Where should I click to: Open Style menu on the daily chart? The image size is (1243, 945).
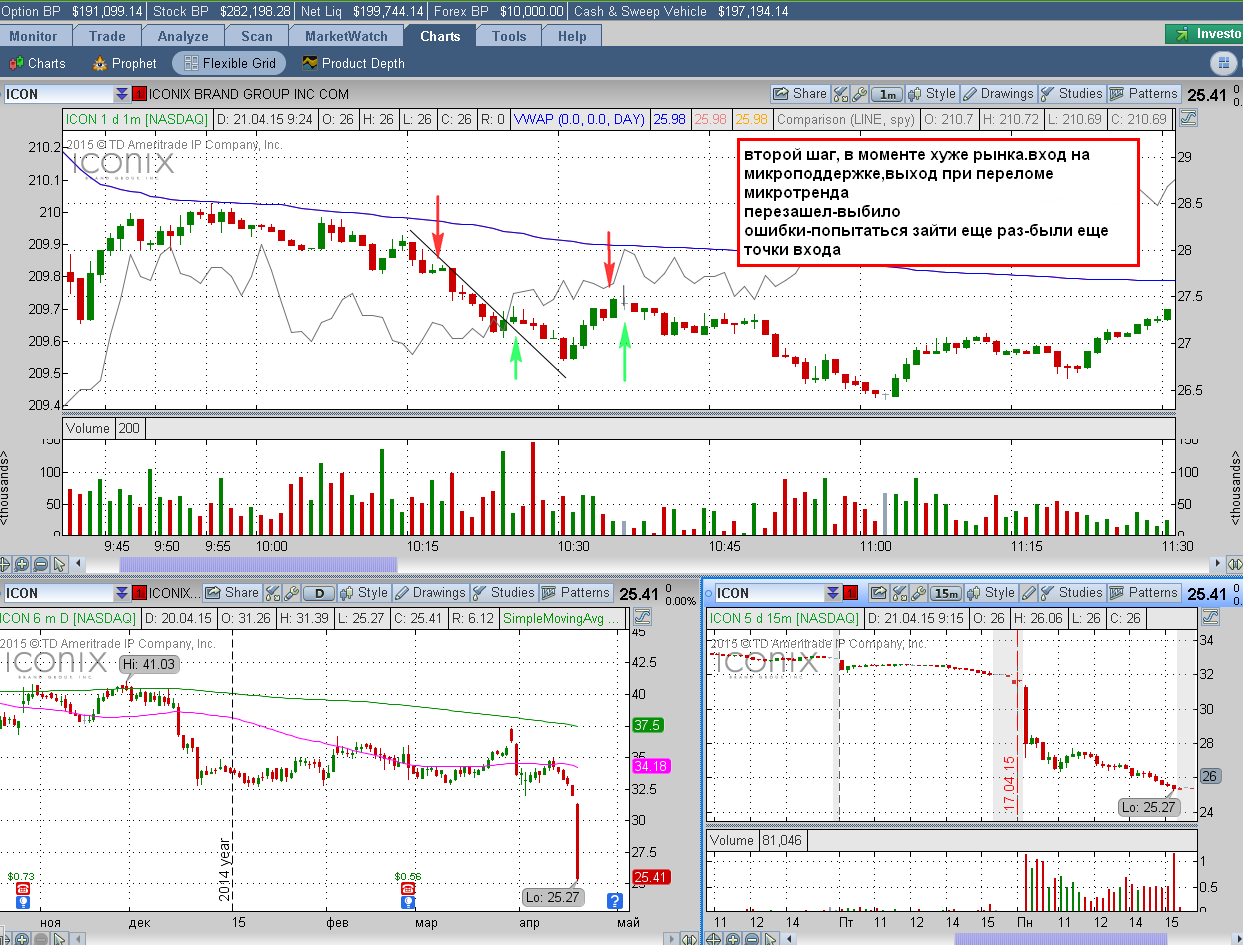coord(364,593)
